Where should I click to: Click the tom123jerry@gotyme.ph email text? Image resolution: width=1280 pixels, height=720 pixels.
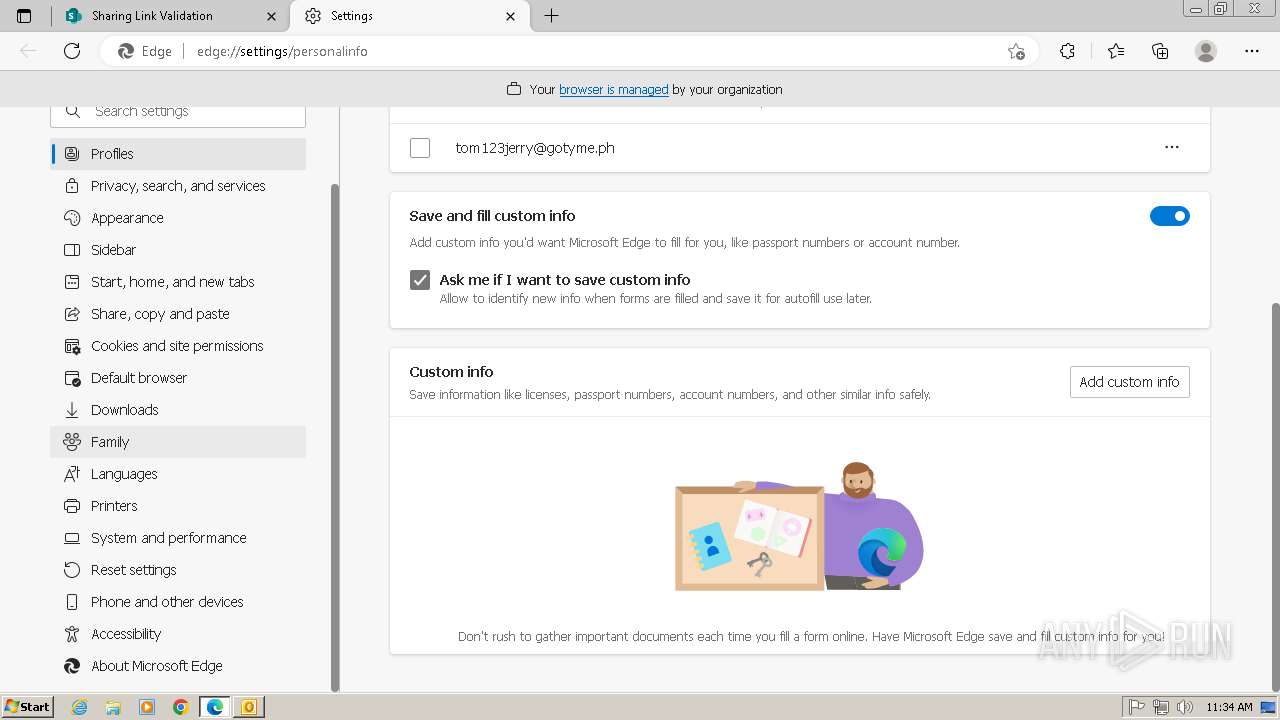(x=535, y=148)
